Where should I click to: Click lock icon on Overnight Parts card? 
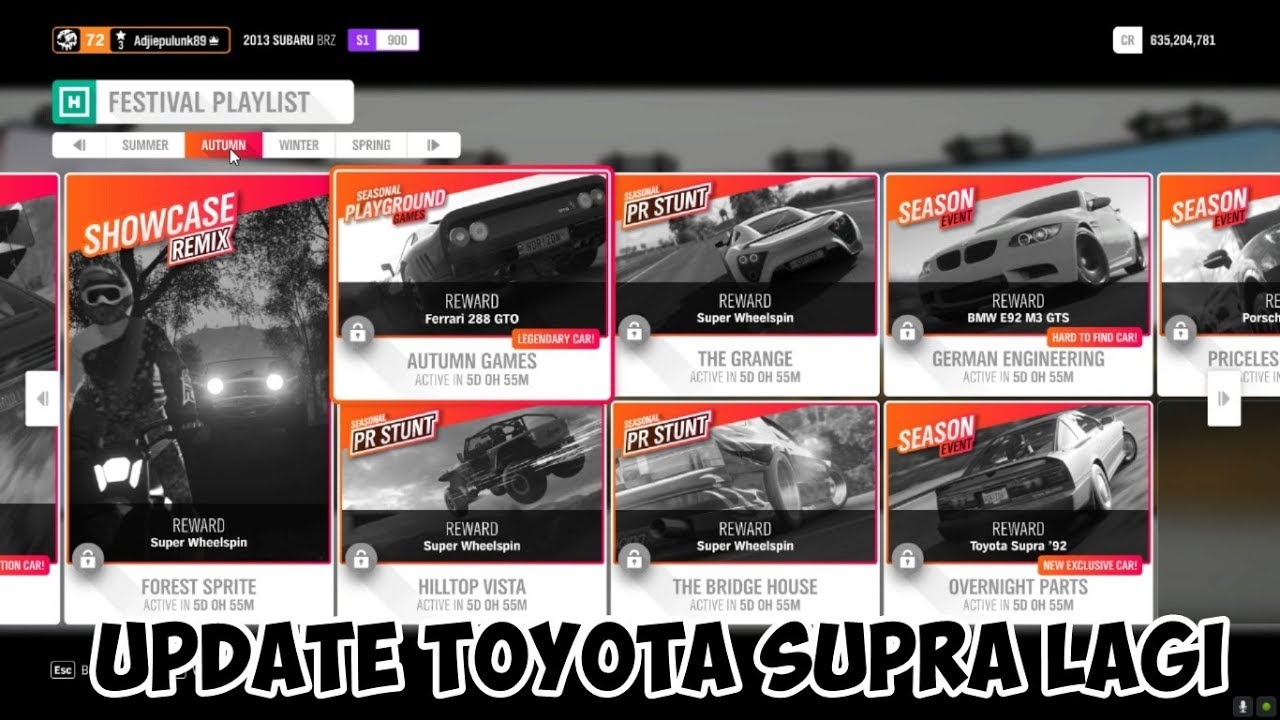pos(905,558)
